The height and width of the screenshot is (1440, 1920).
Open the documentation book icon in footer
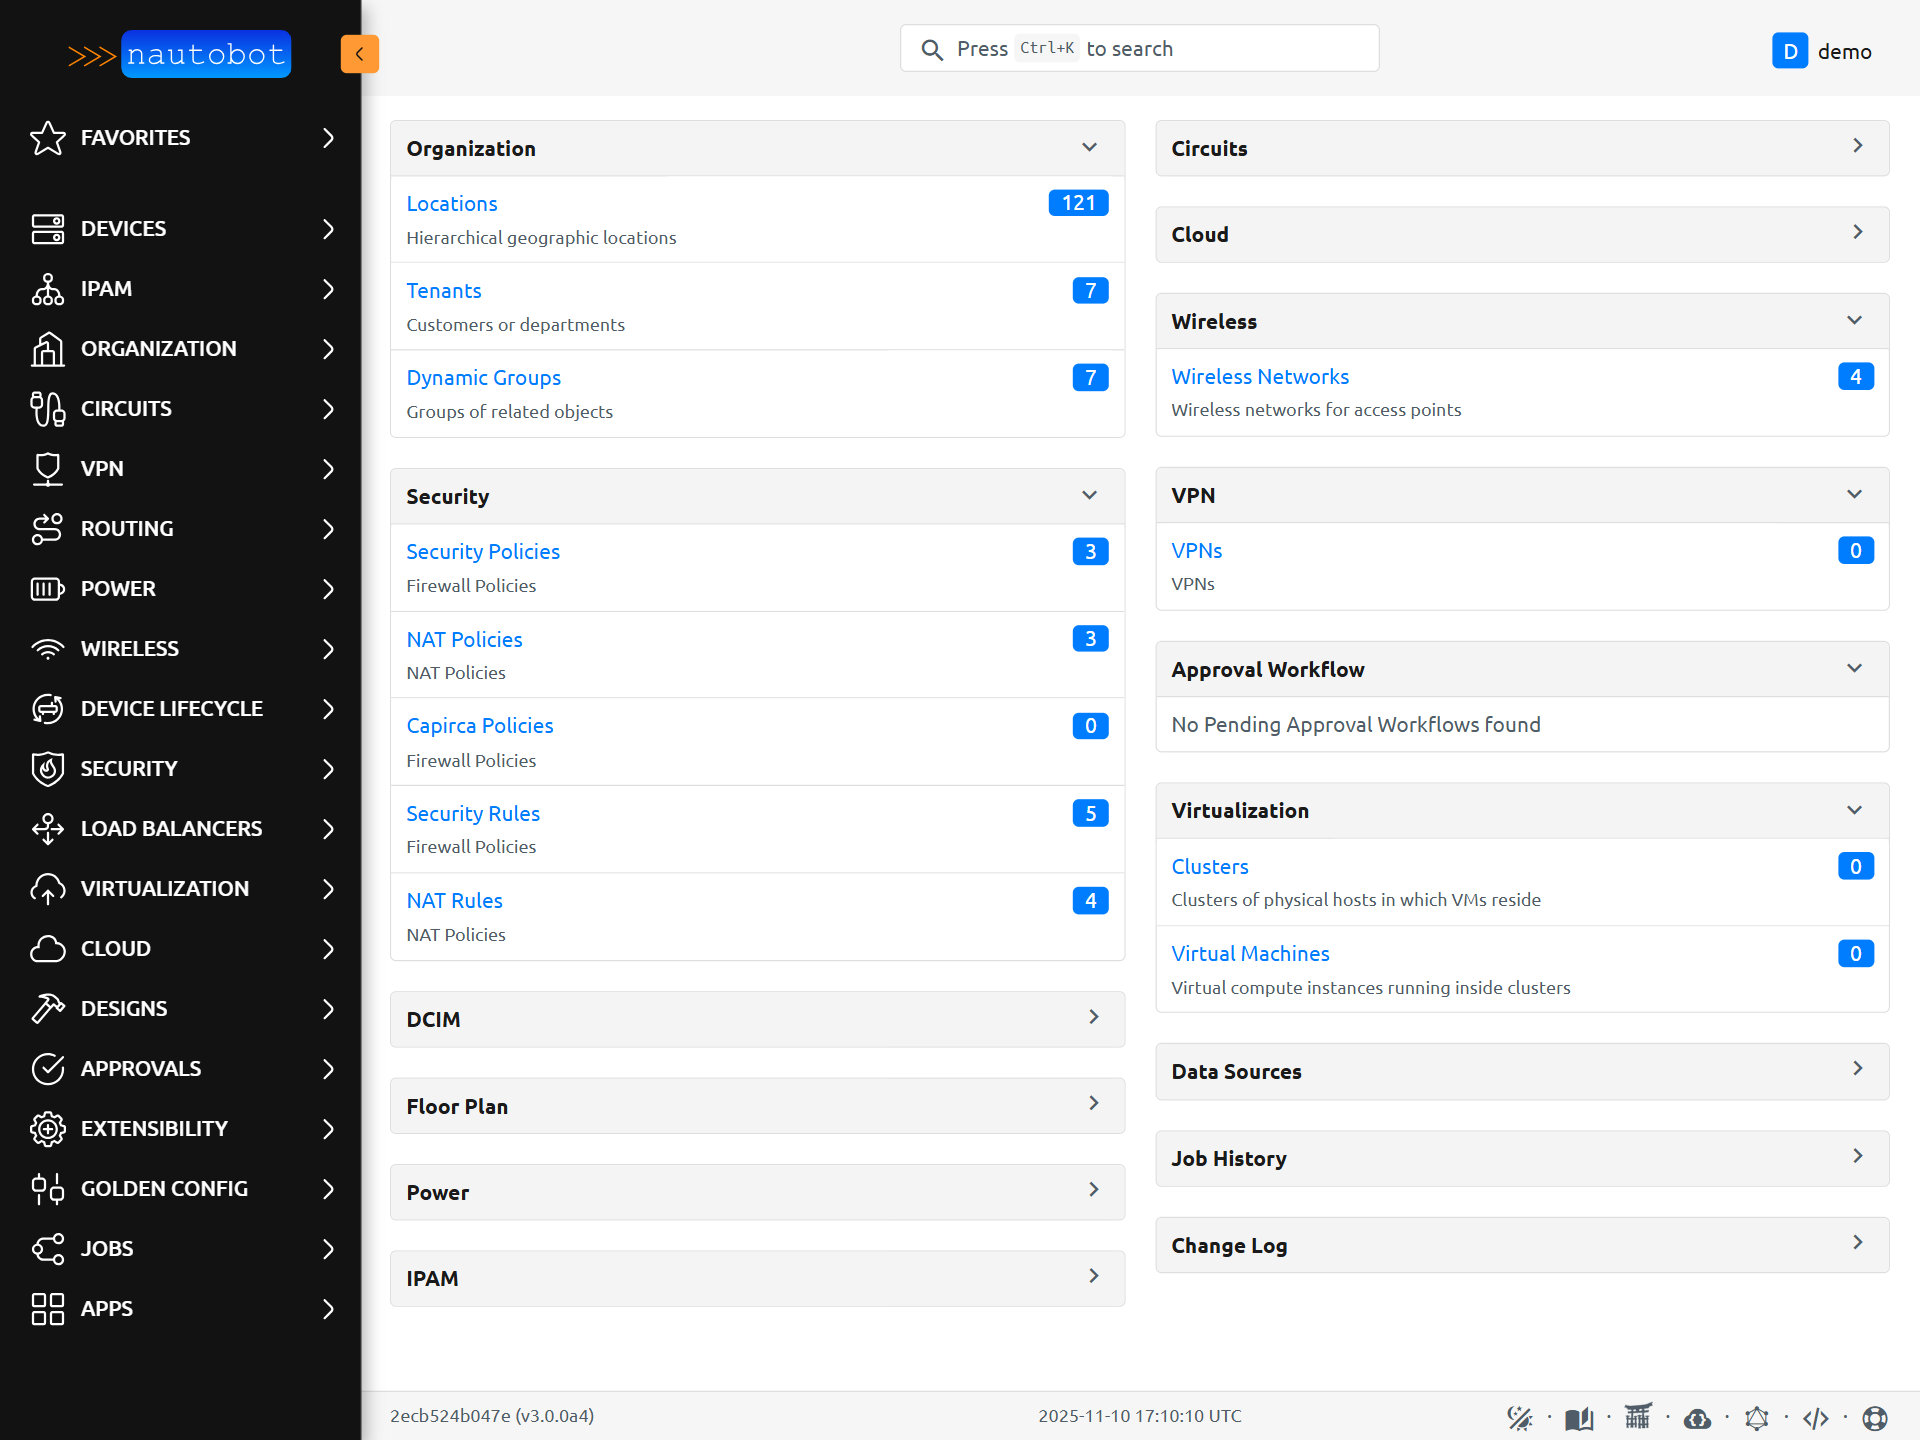point(1579,1418)
